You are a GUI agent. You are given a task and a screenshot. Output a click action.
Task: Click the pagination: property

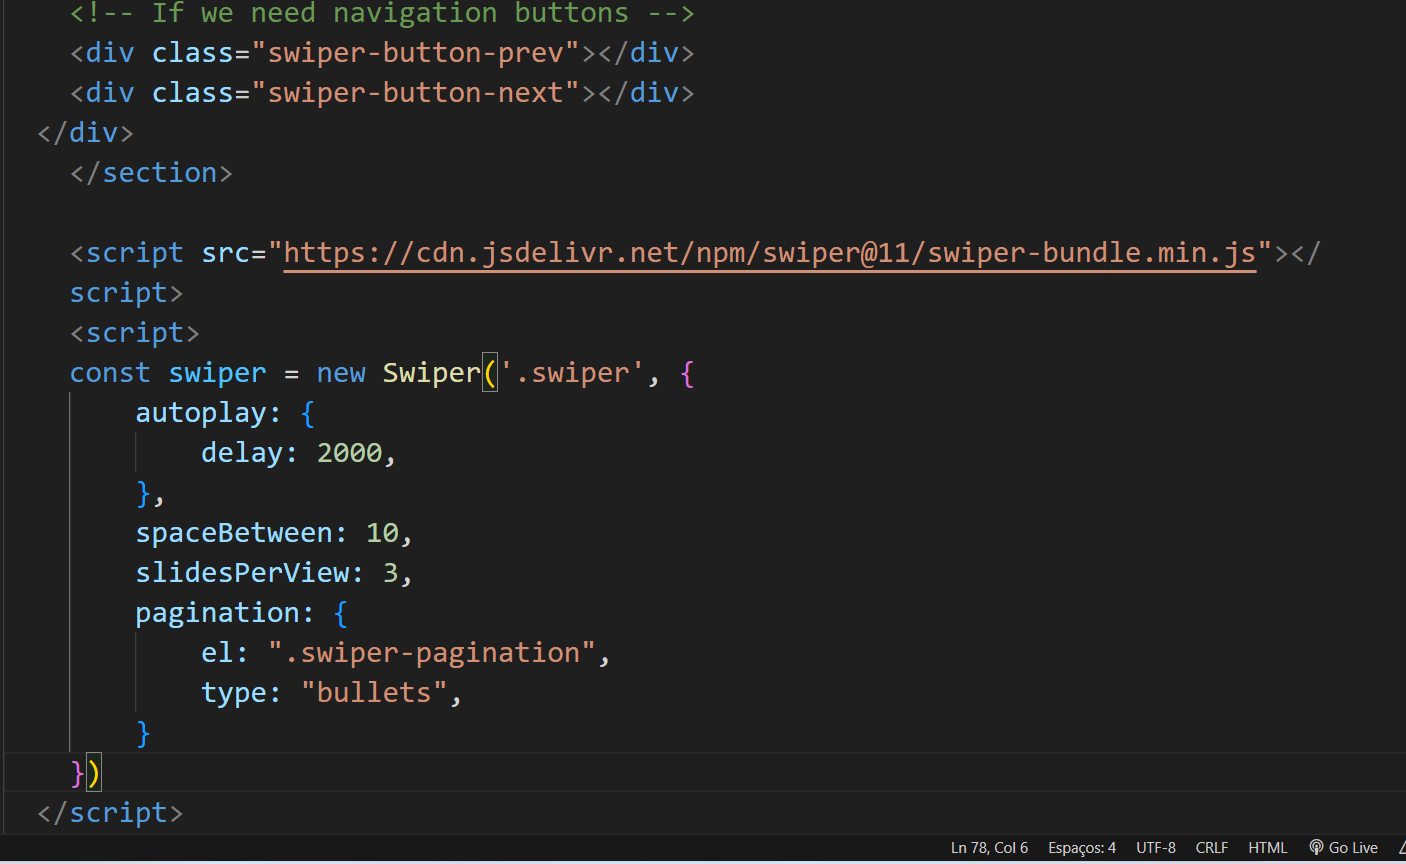click(x=225, y=613)
